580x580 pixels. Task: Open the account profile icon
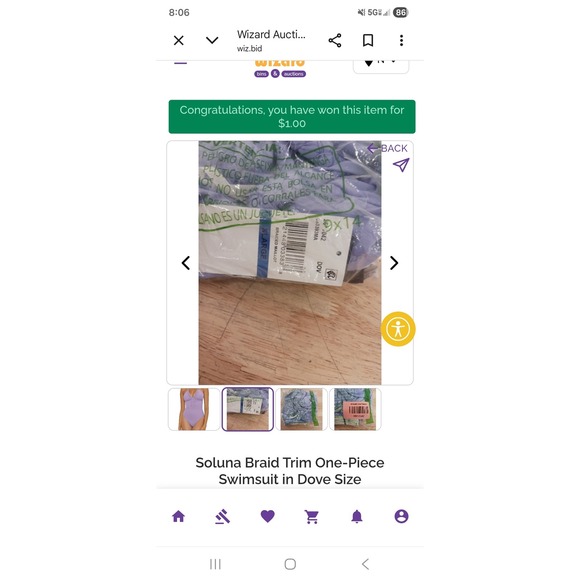(x=401, y=516)
